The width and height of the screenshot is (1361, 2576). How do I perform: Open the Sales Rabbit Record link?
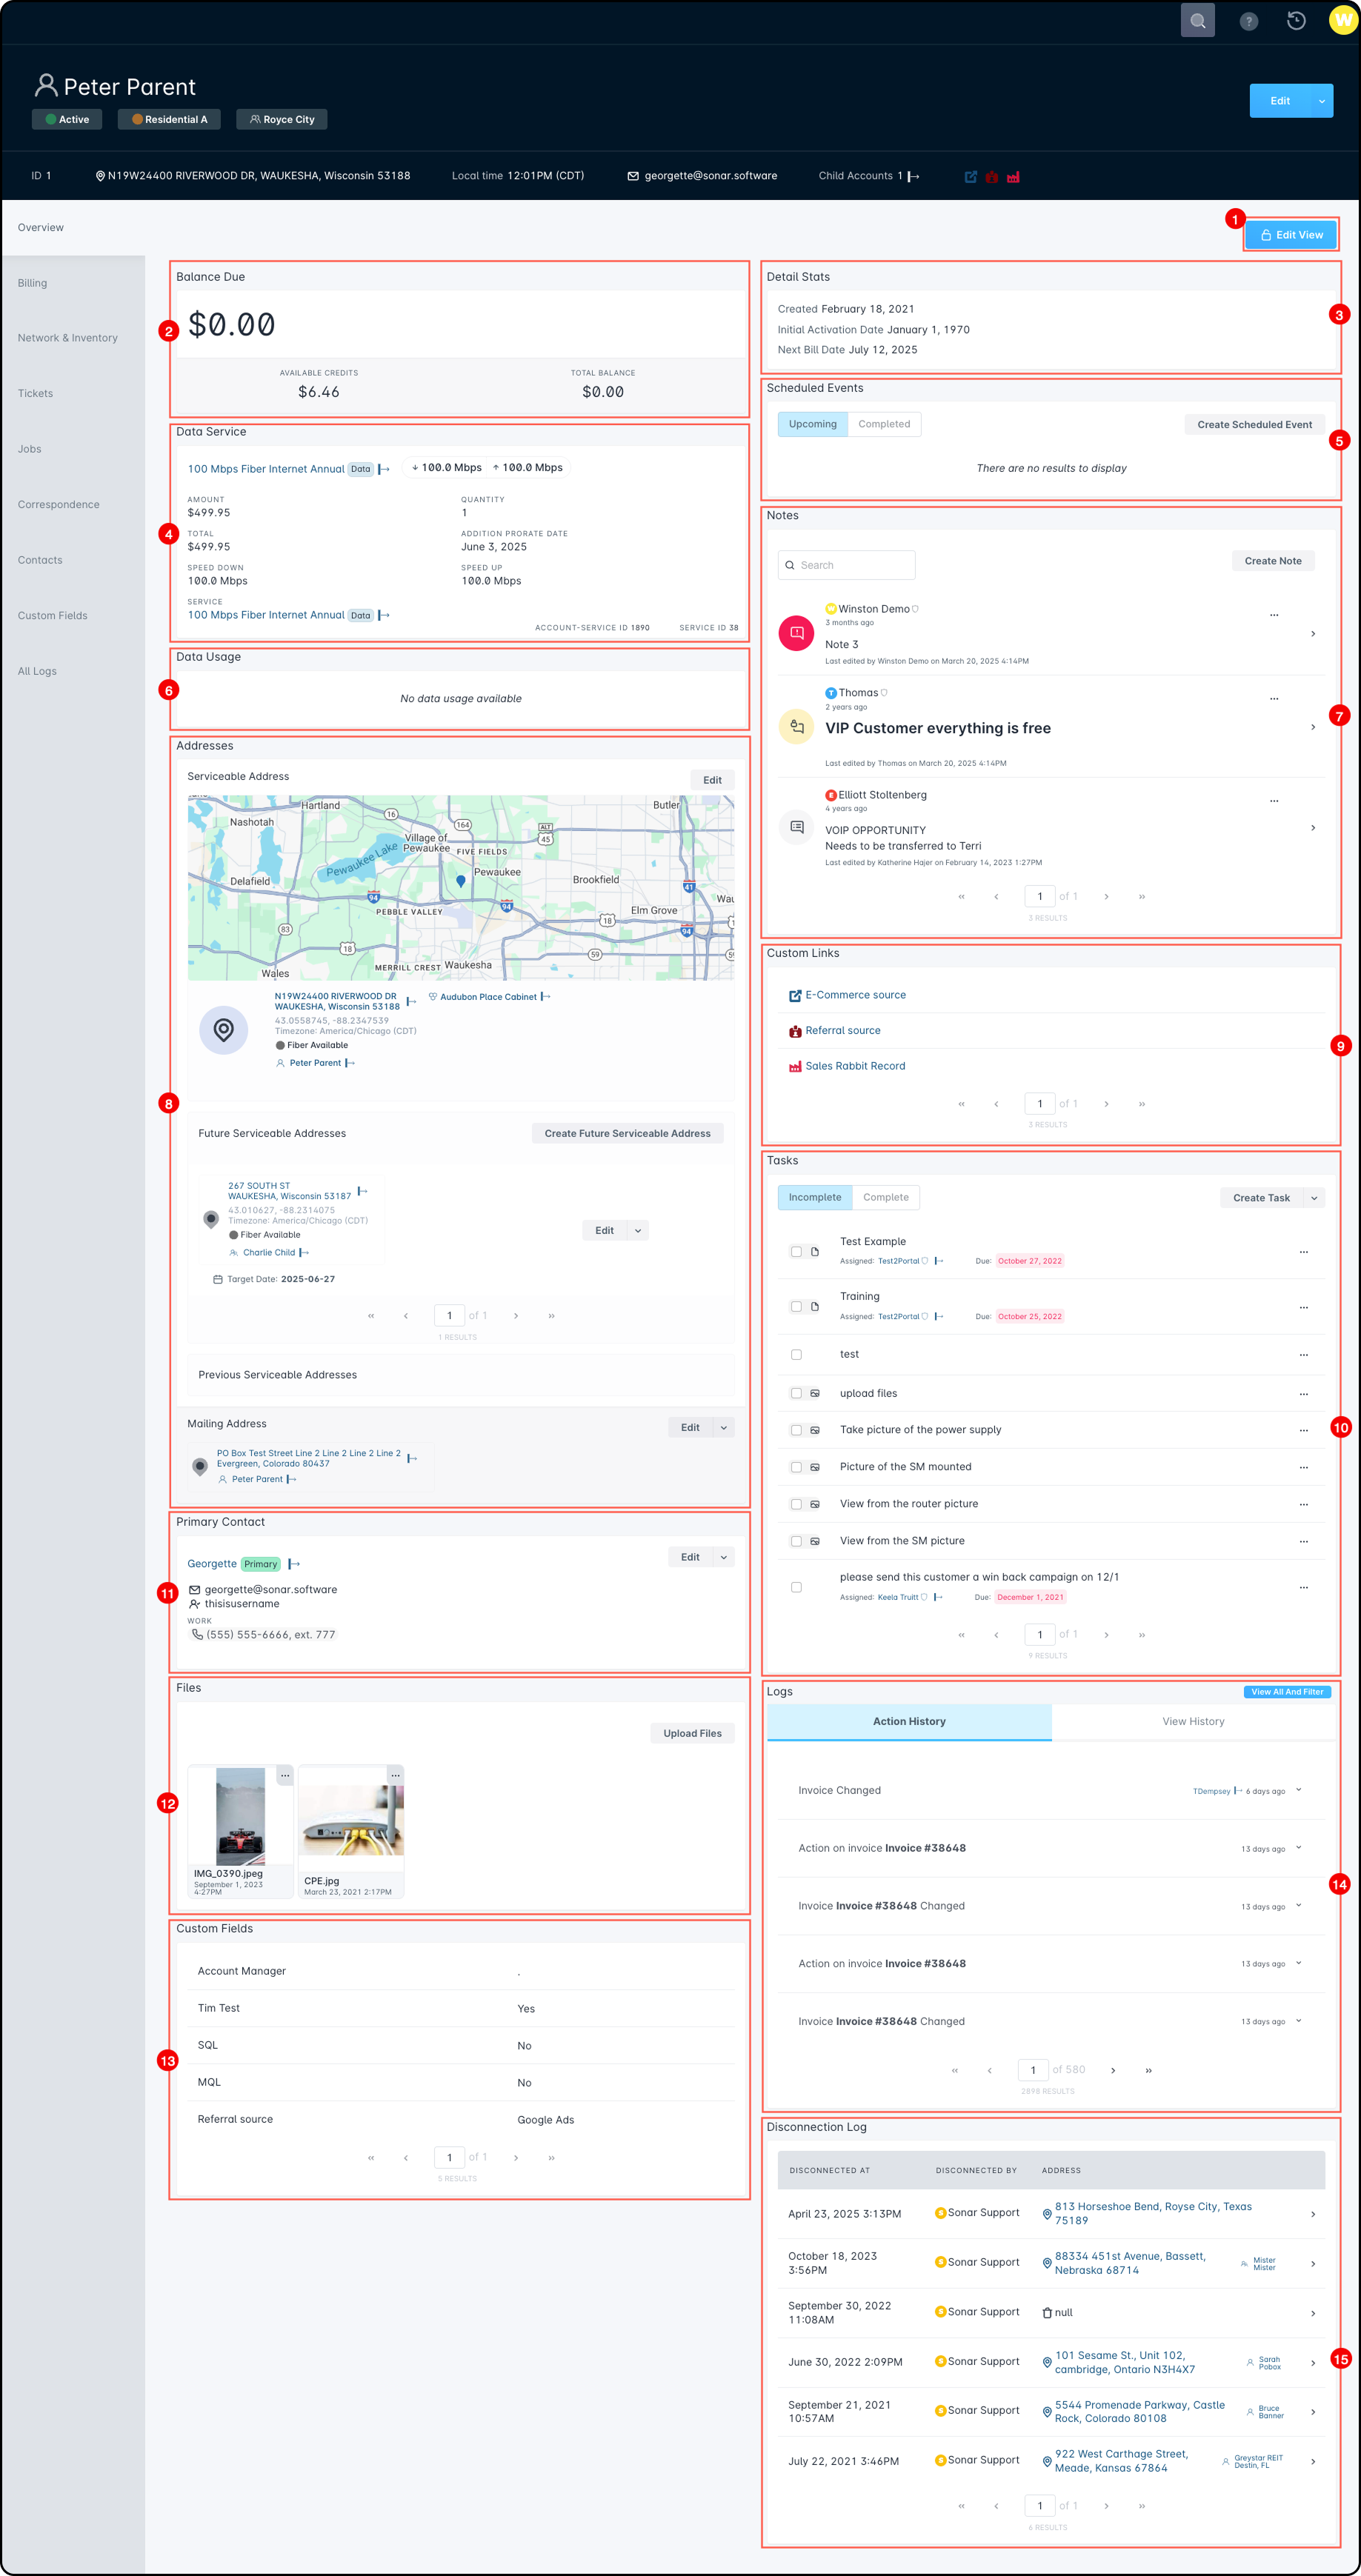pos(855,1066)
